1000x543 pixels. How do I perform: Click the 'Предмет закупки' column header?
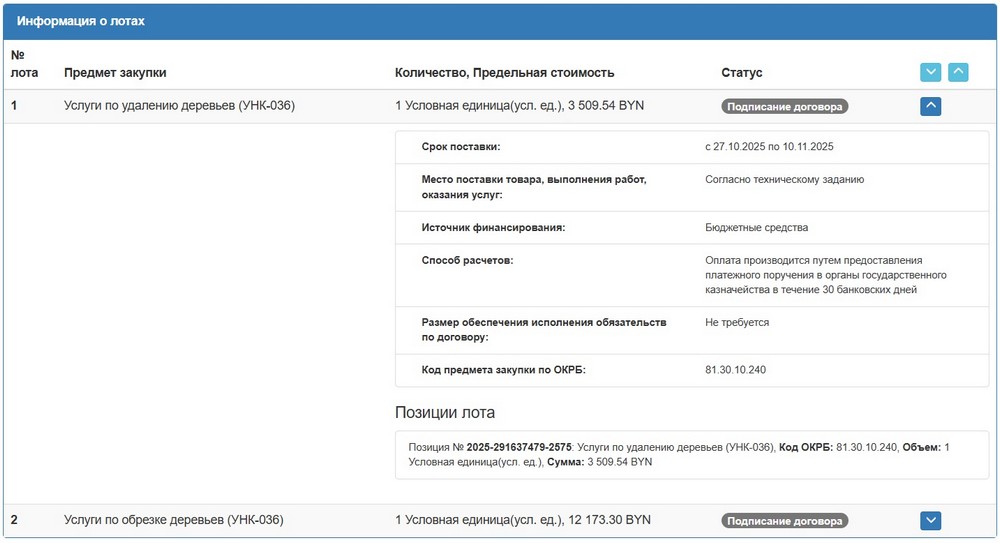115,73
